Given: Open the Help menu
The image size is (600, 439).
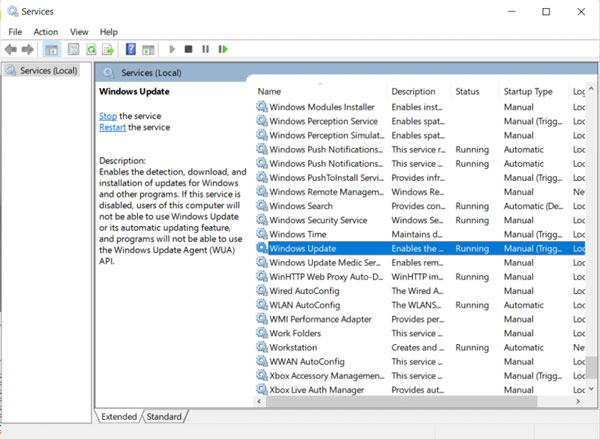Looking at the screenshot, I should click(x=109, y=32).
